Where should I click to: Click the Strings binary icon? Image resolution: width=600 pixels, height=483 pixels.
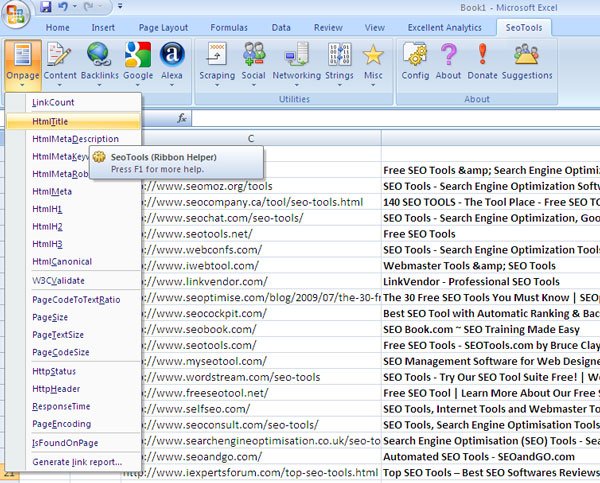pos(339,54)
